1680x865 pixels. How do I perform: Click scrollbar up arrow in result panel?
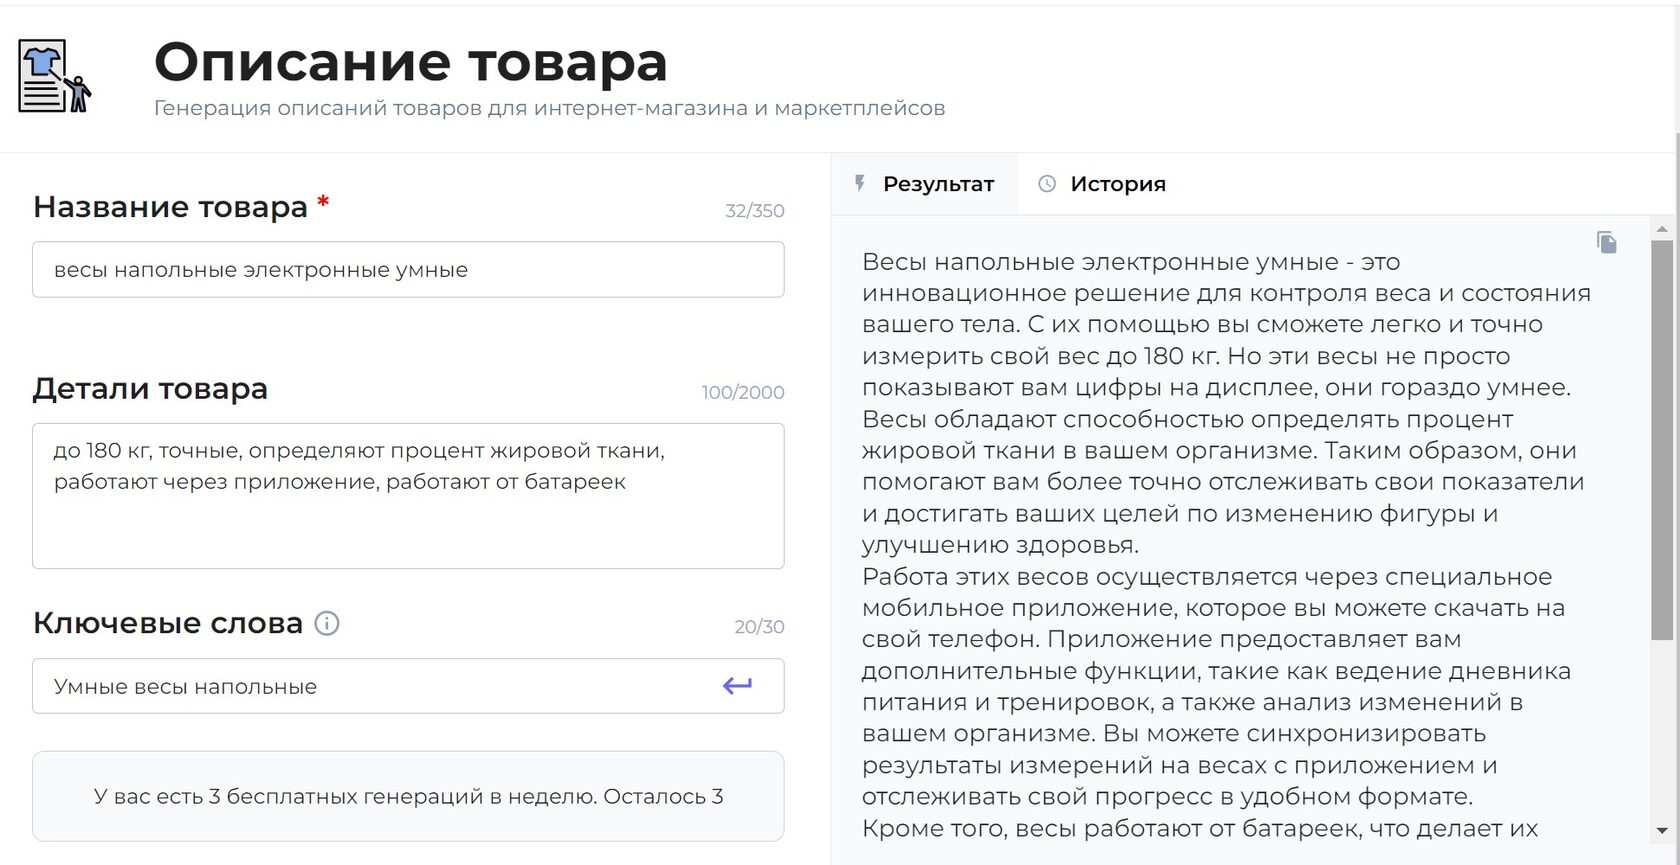[x=1662, y=229]
